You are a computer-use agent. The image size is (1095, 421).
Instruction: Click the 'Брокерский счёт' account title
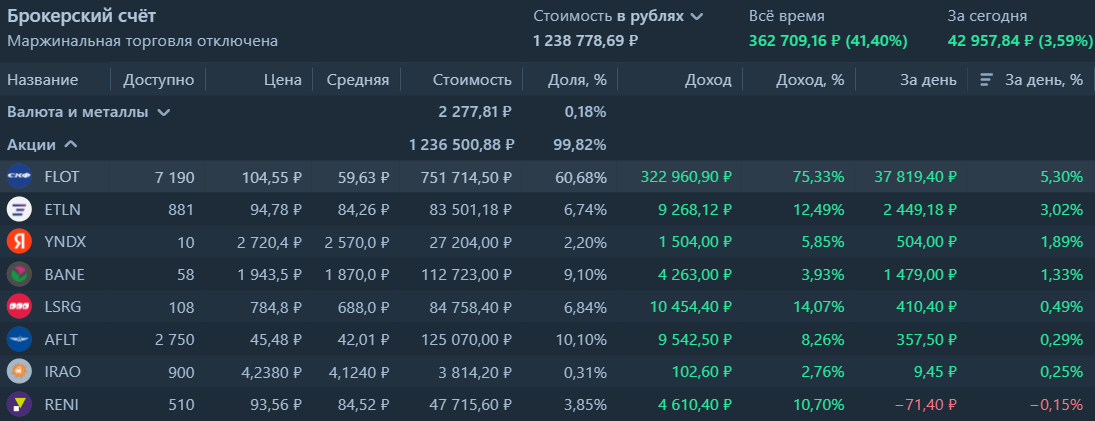pos(82,17)
